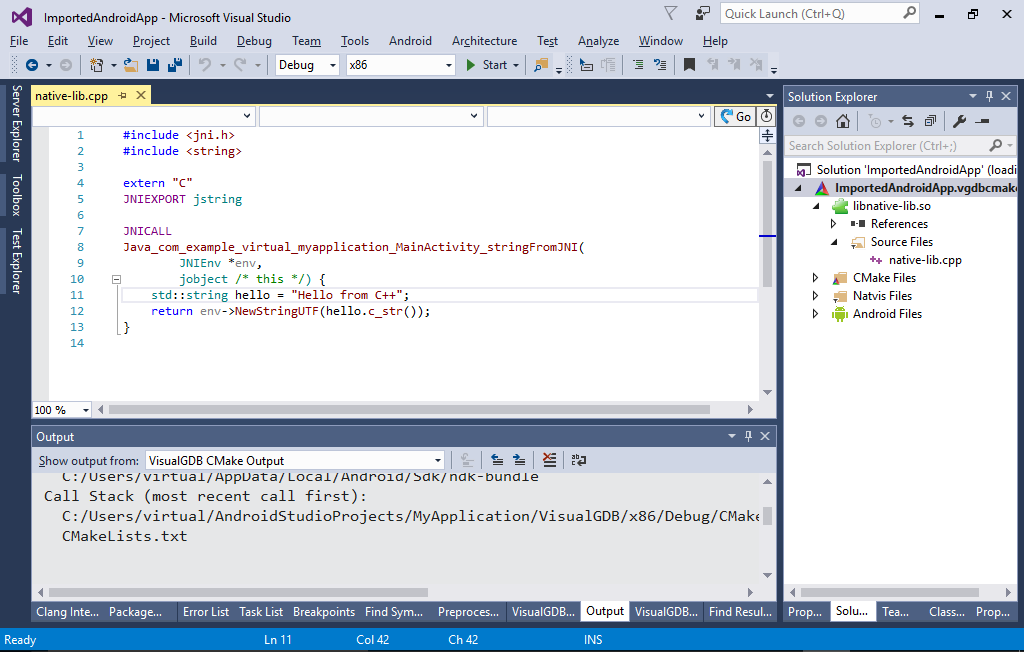Toggle auto-hide pin on Output panel

click(747, 437)
